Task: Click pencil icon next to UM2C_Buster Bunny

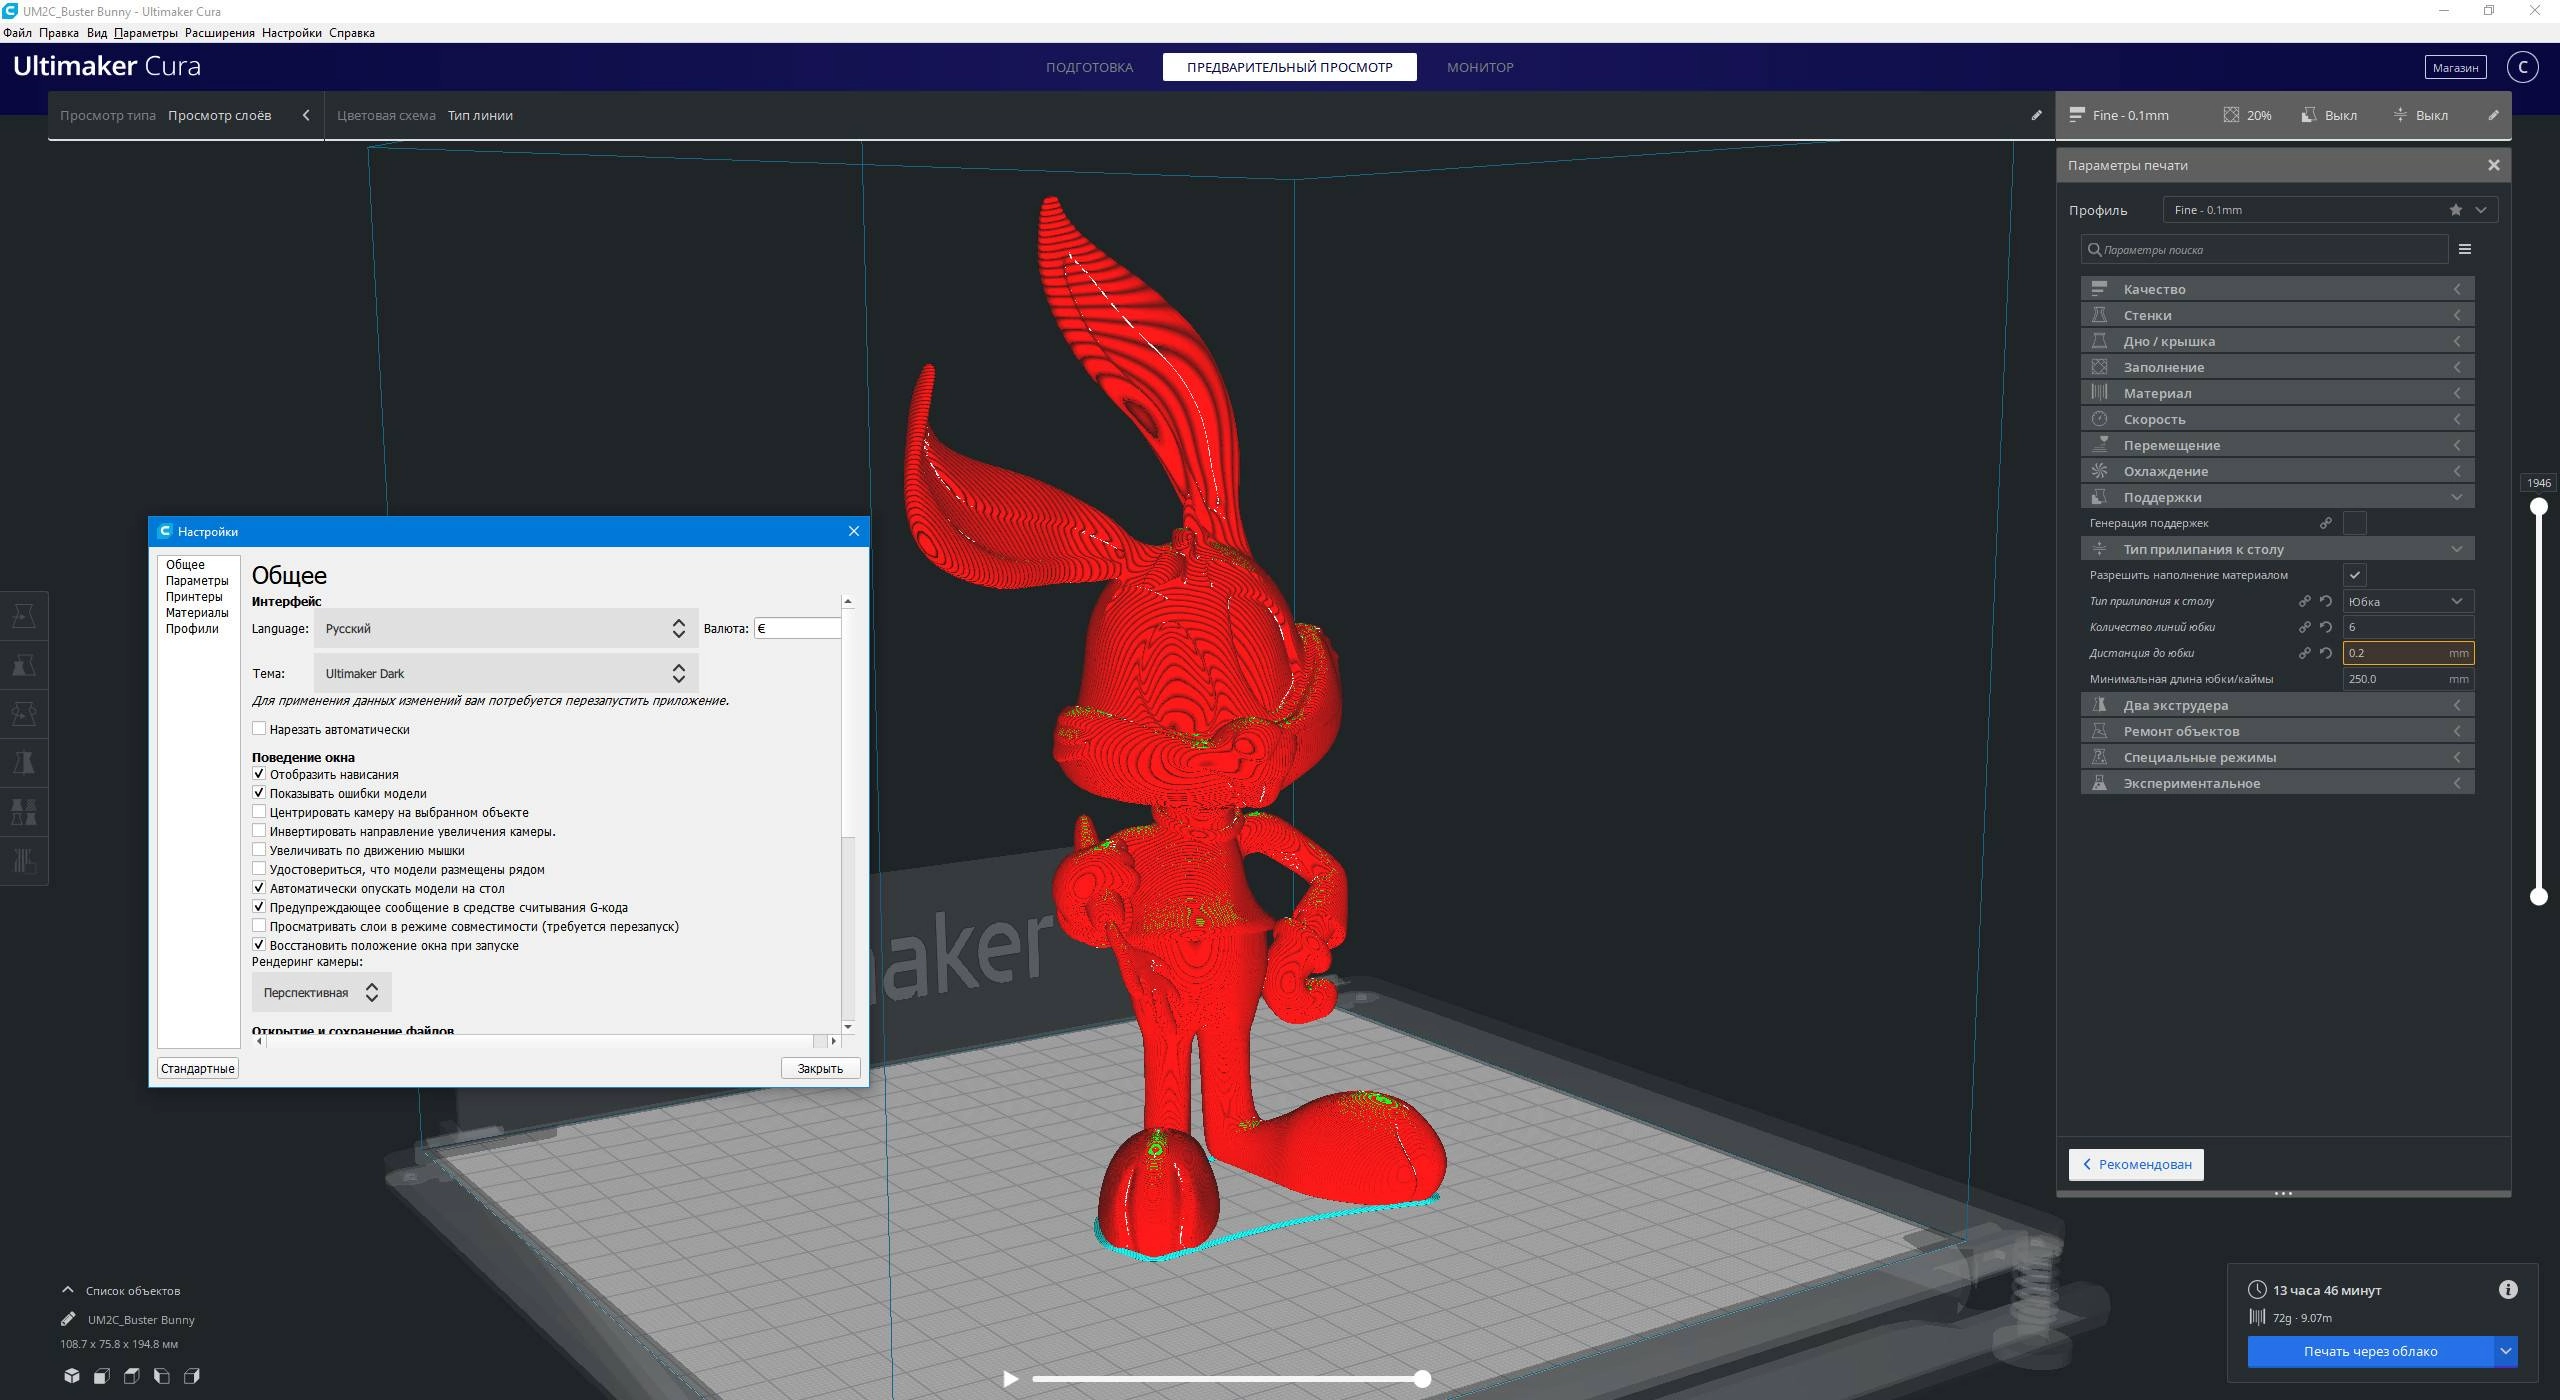Action: point(68,1319)
